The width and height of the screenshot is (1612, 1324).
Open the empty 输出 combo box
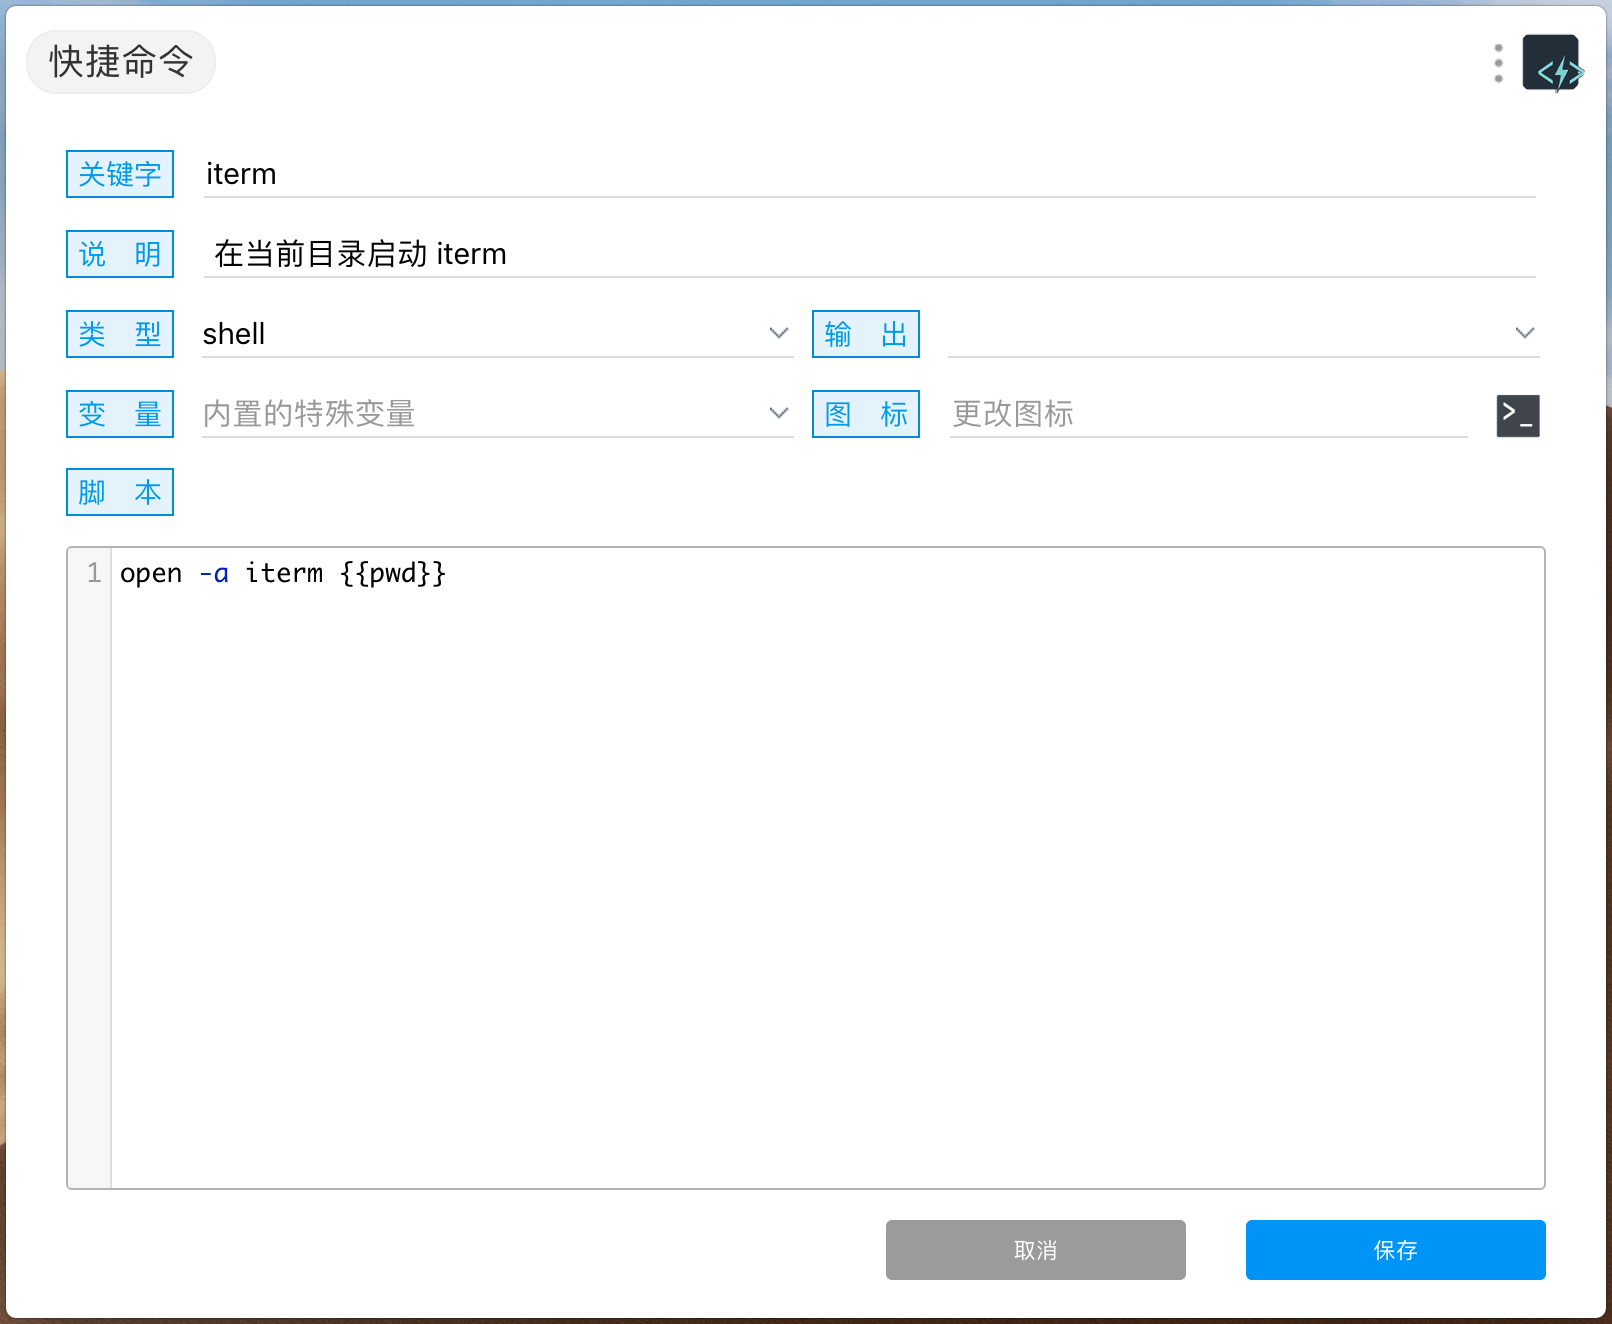1244,334
